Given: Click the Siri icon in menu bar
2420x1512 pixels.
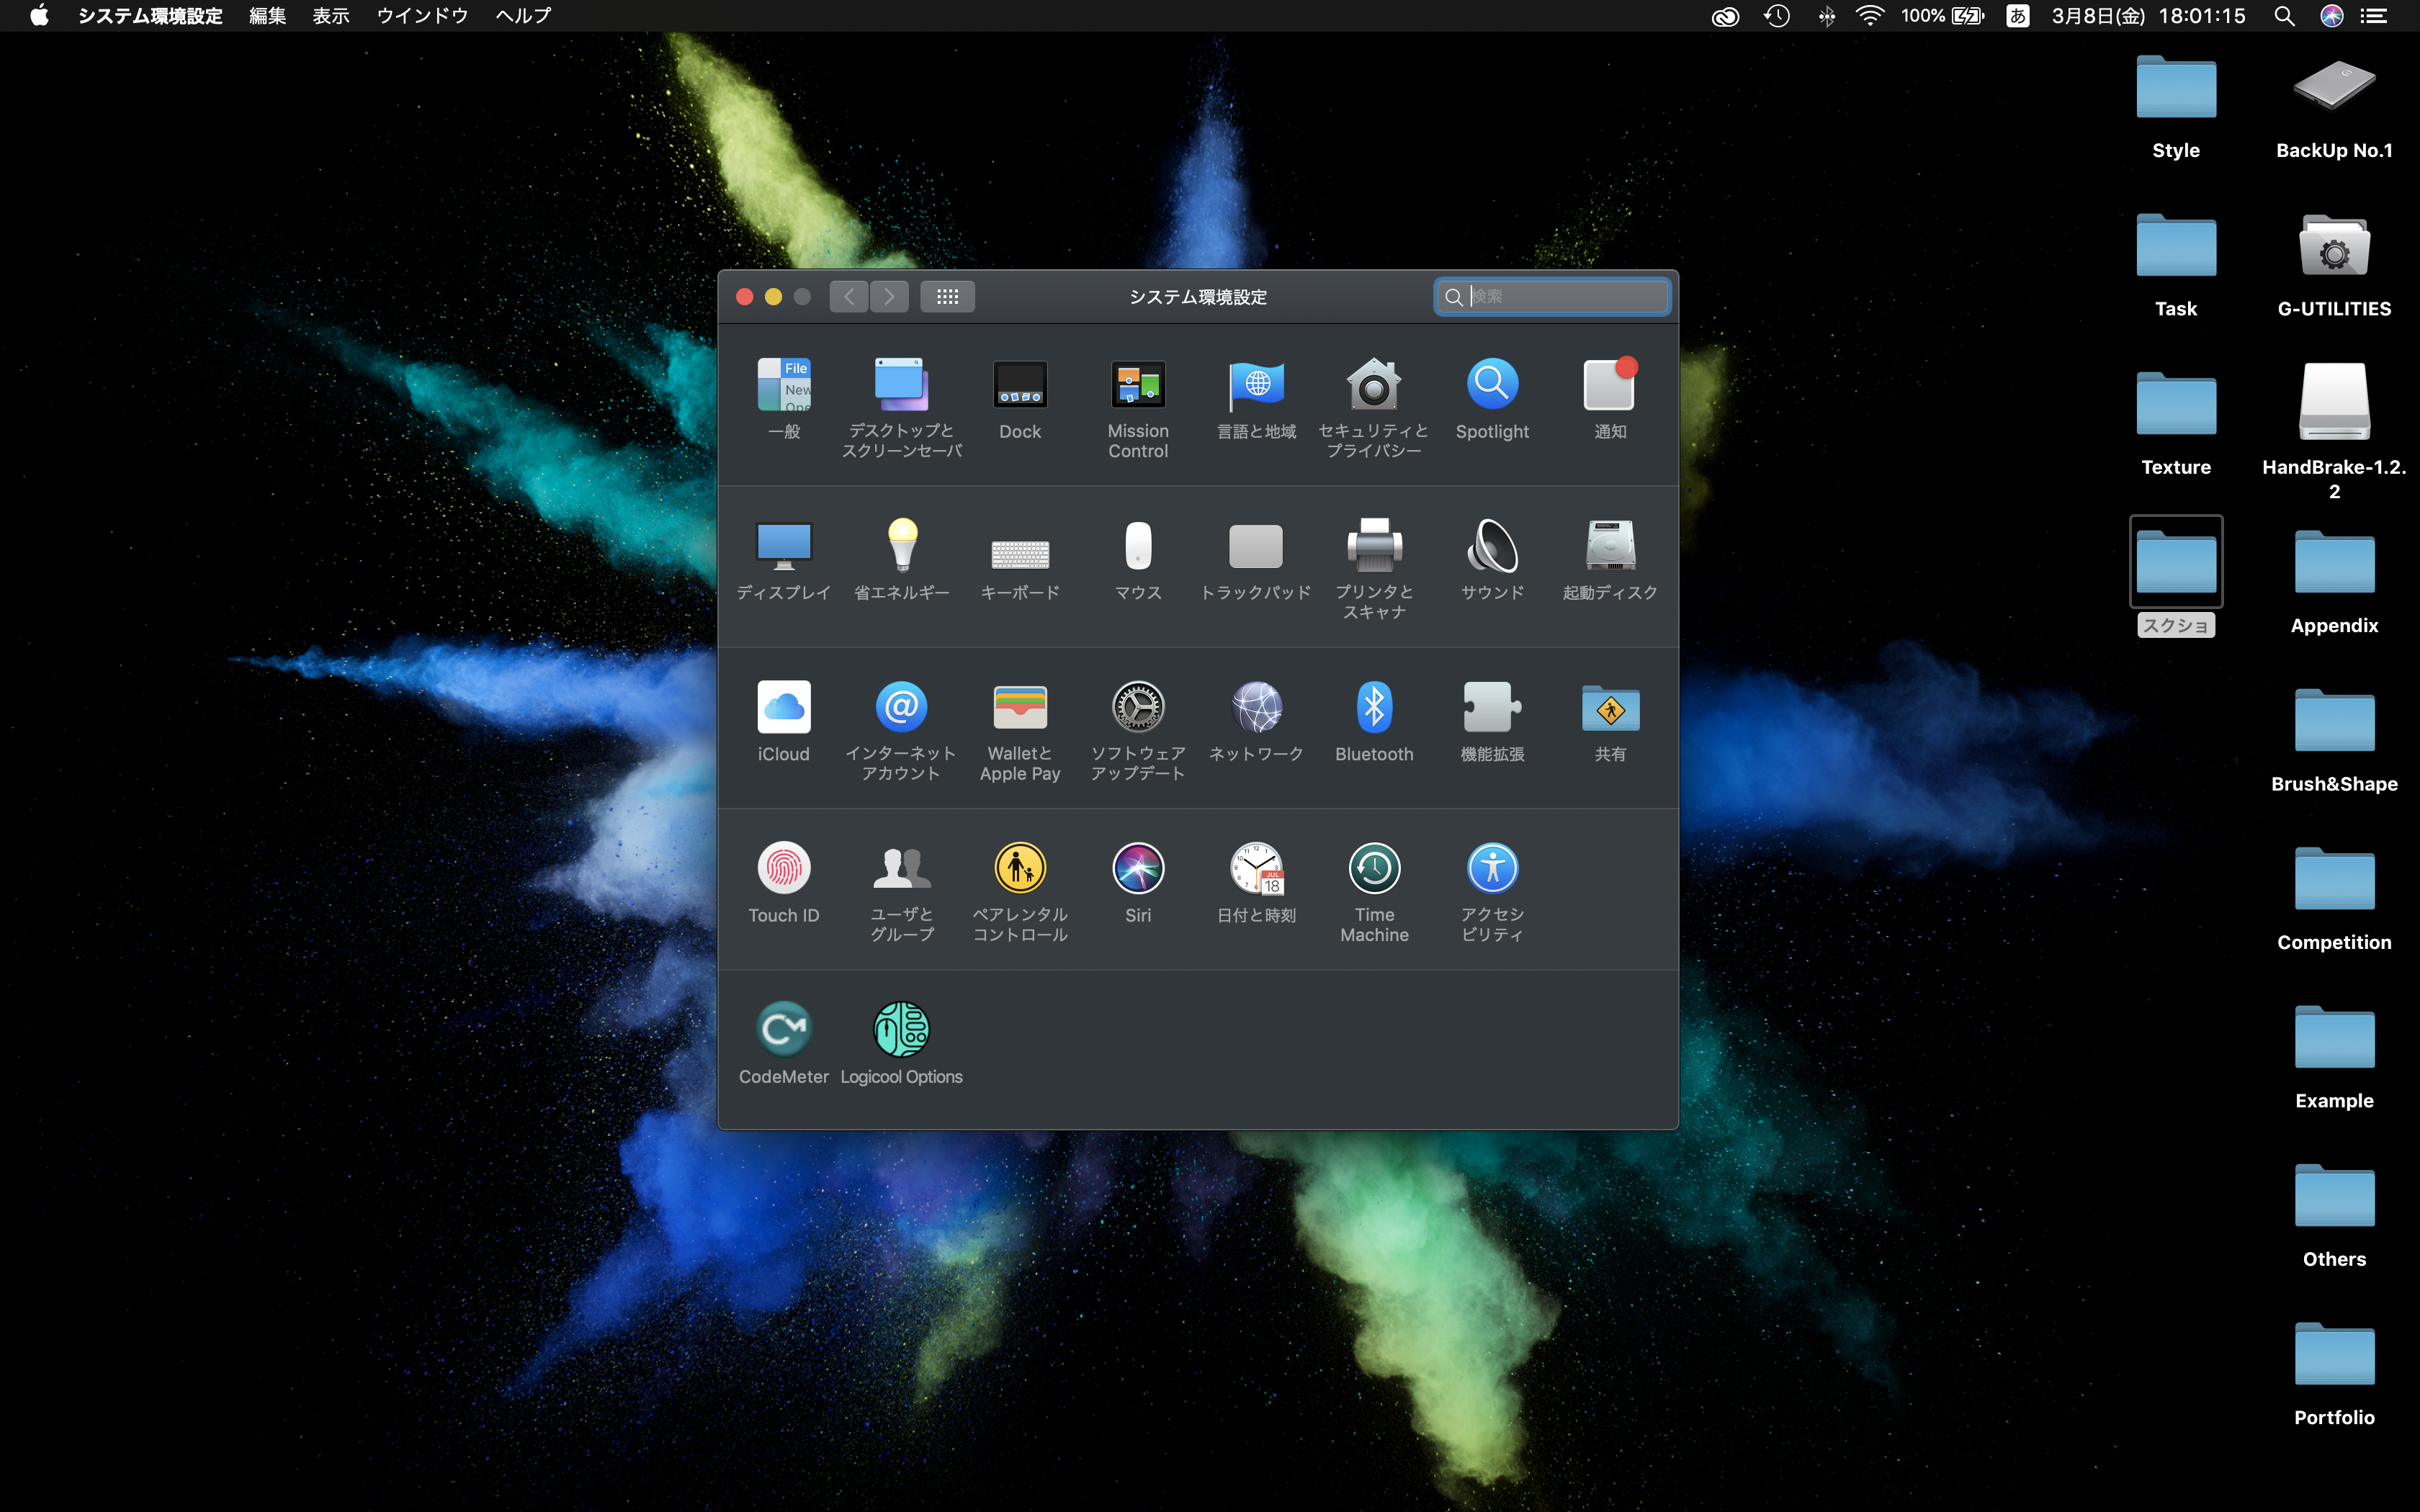Looking at the screenshot, I should click(2332, 16).
